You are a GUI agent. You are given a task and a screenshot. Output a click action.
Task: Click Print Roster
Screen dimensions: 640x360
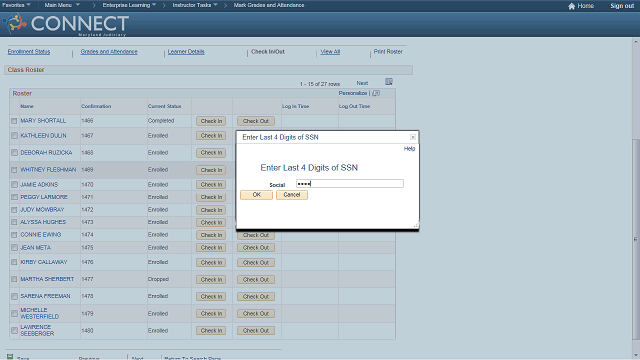point(388,52)
